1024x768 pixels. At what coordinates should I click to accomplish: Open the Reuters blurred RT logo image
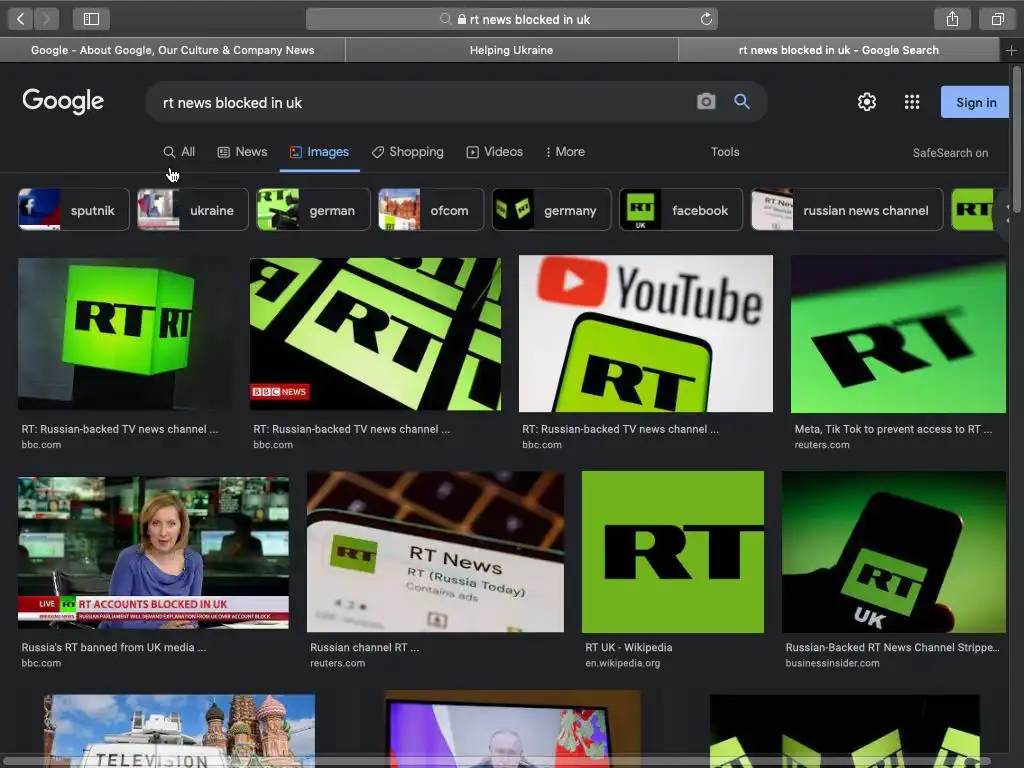[898, 334]
